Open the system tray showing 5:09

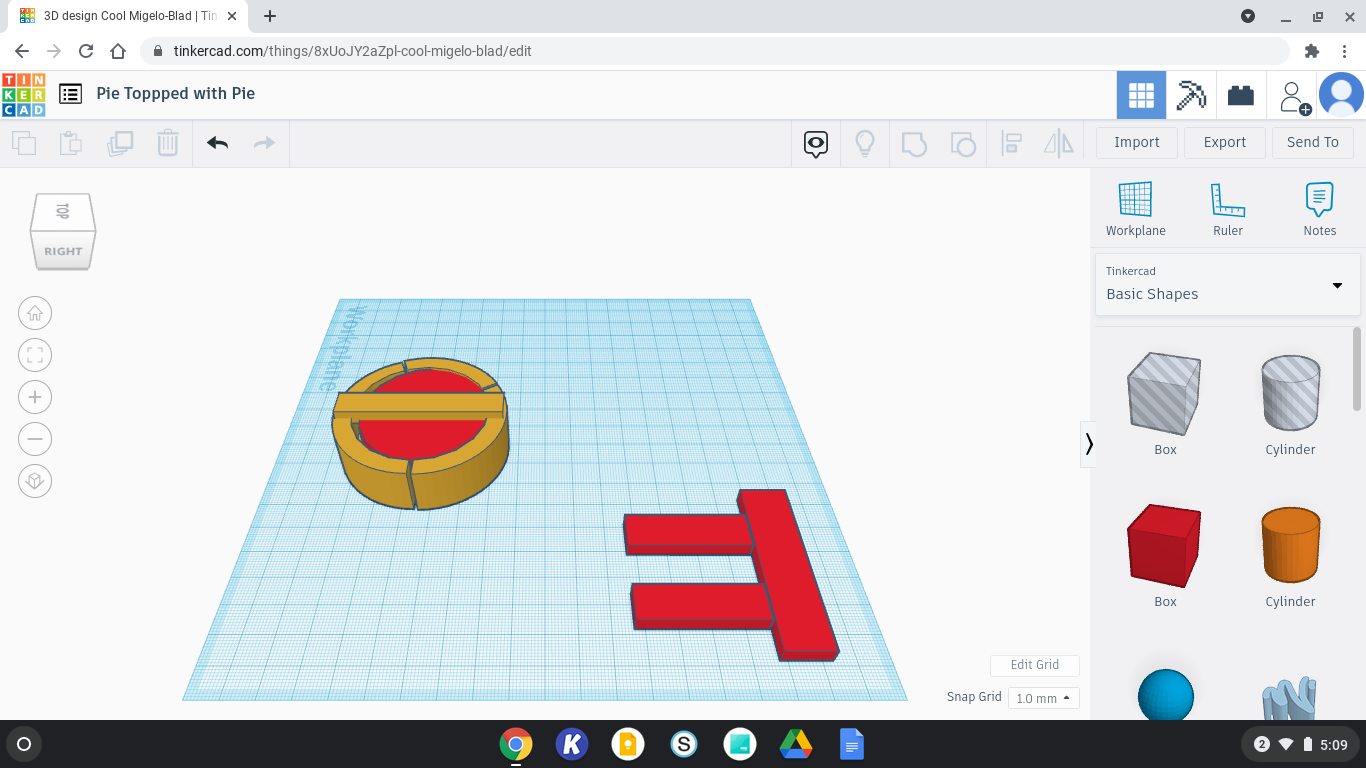point(1300,744)
